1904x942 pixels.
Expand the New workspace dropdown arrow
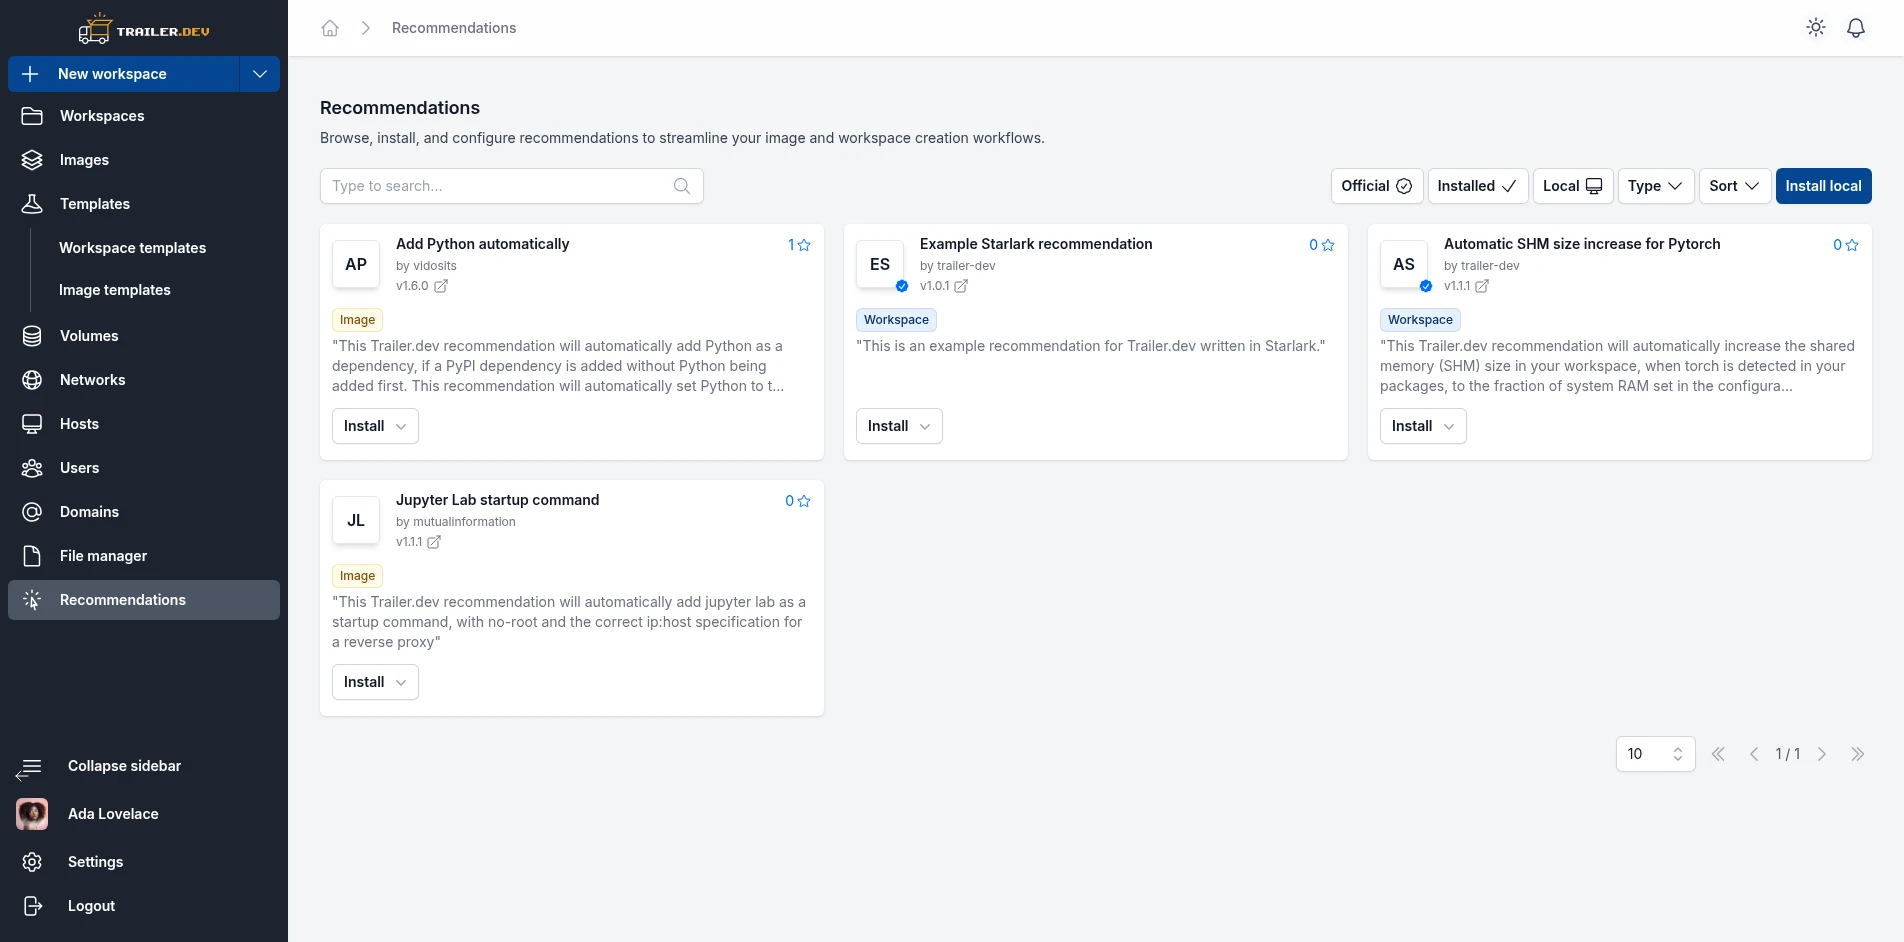(260, 74)
